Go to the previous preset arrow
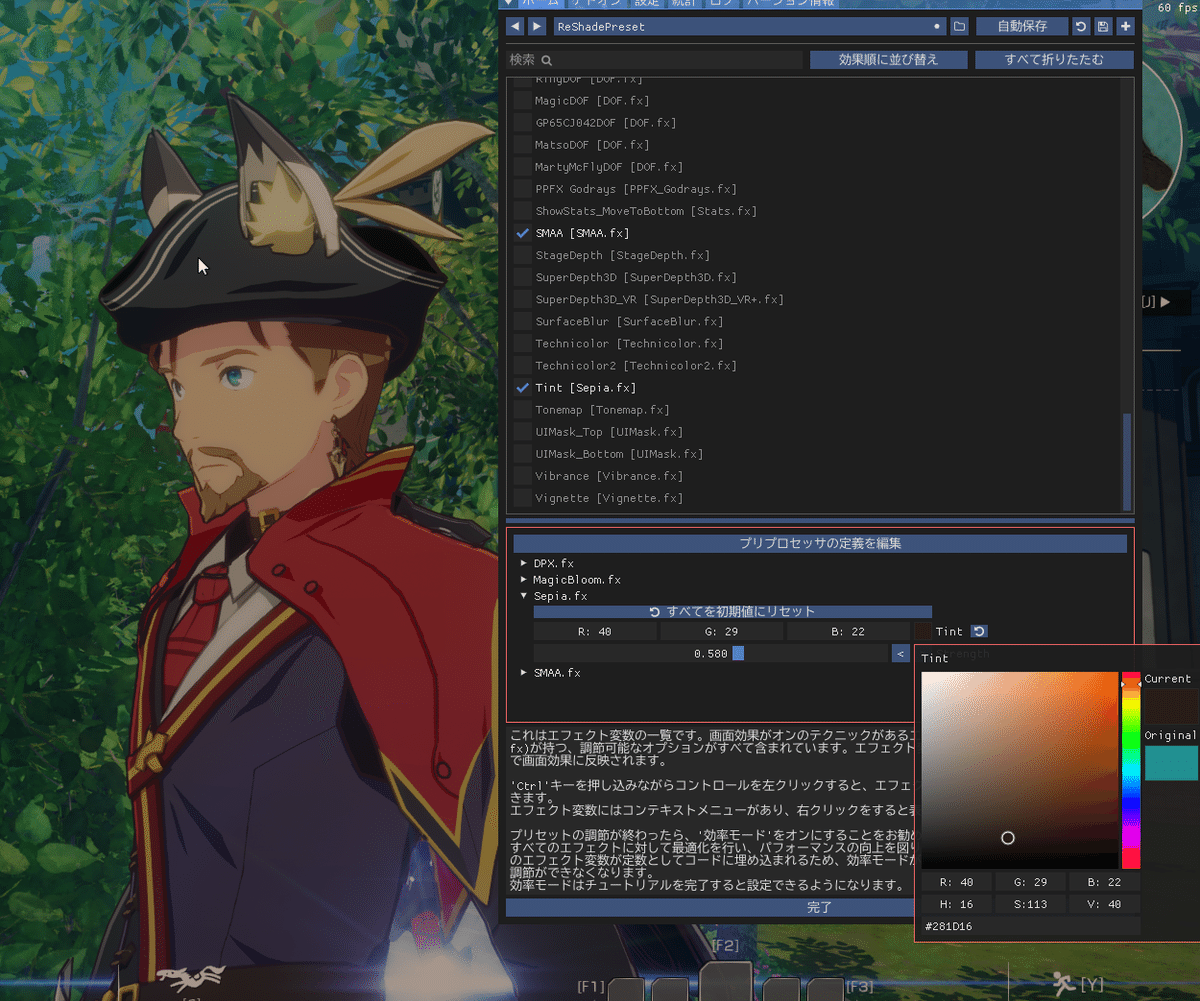This screenshot has height=1001, width=1200. 515,27
